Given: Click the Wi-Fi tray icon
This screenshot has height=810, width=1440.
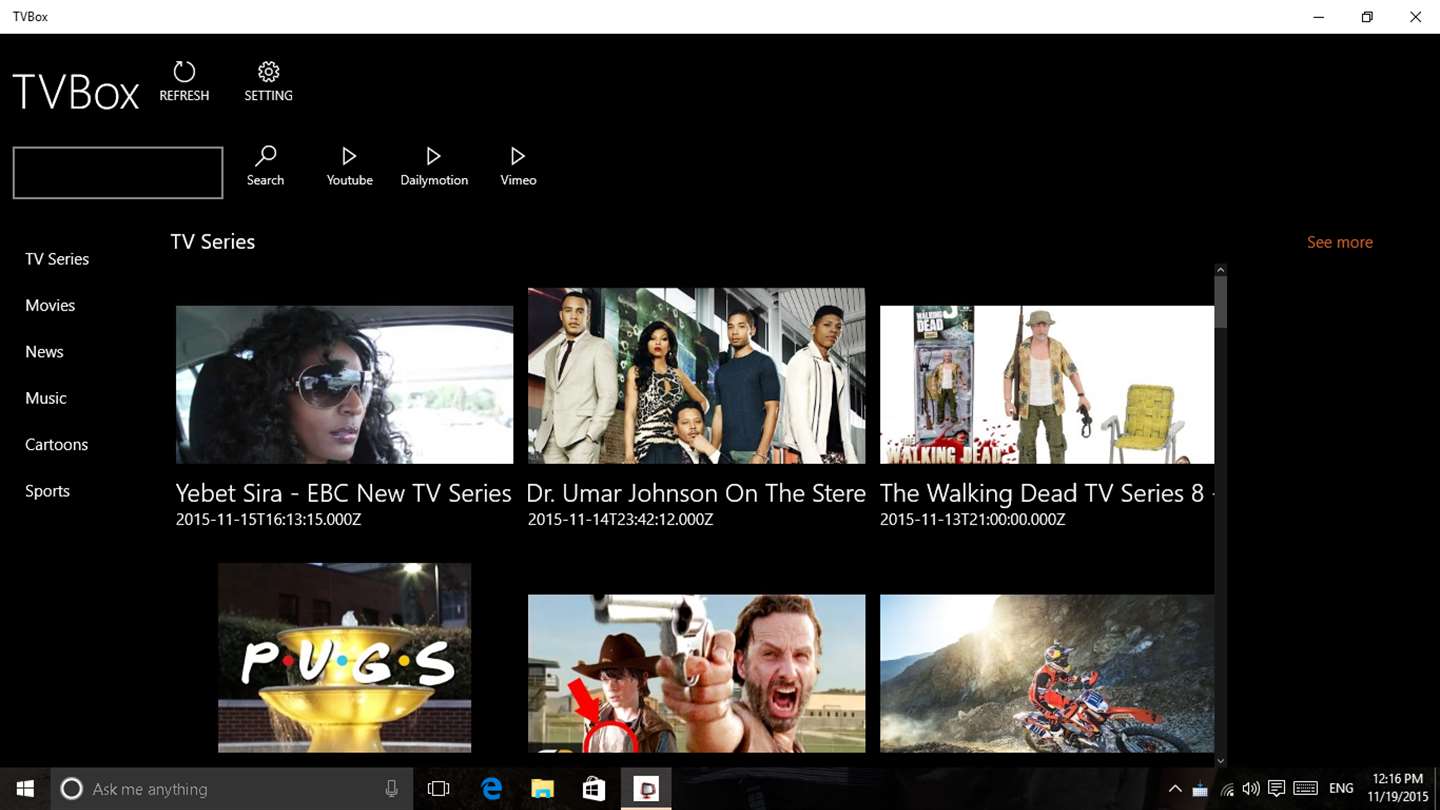Looking at the screenshot, I should click(1227, 789).
